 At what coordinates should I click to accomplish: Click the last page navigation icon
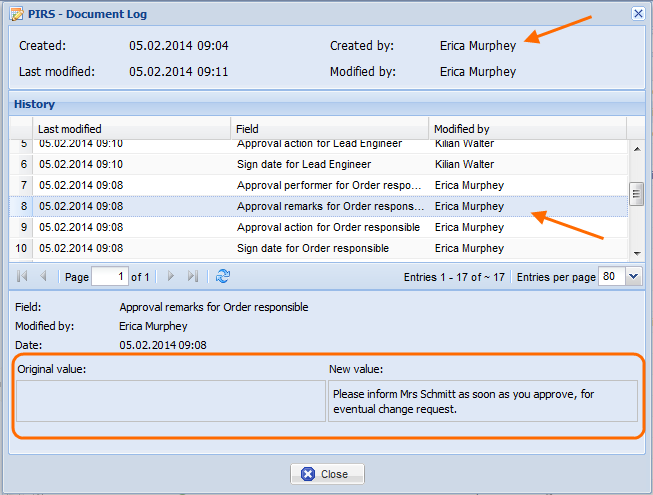[193, 276]
